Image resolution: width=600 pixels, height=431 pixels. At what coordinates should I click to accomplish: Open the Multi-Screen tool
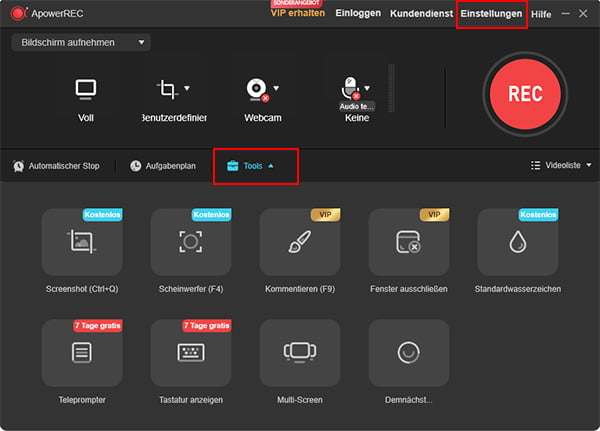point(300,353)
